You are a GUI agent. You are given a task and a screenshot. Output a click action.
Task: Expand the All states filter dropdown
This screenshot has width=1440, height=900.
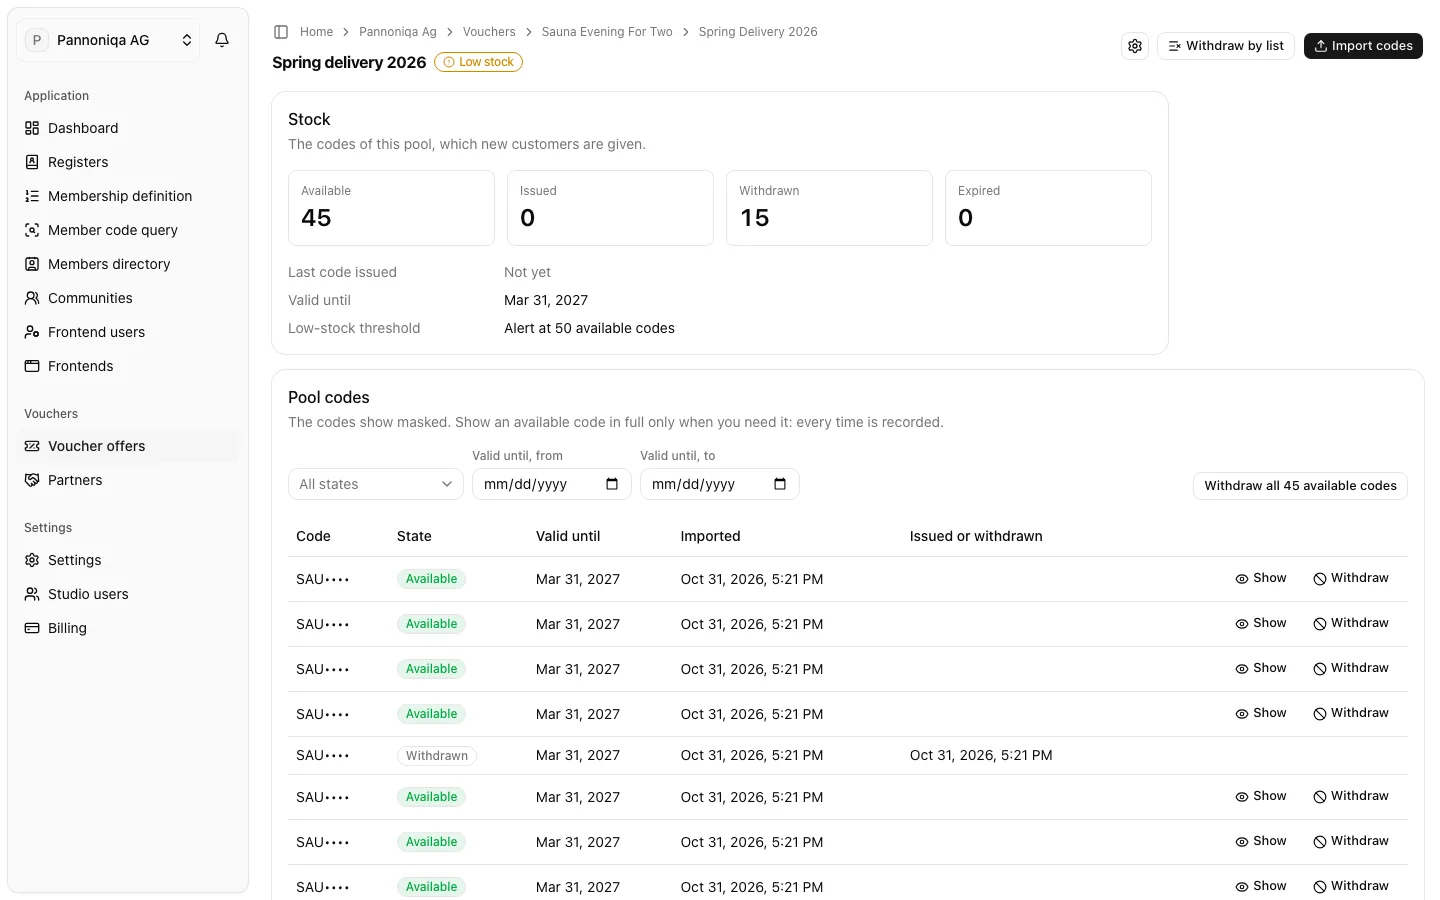(376, 484)
